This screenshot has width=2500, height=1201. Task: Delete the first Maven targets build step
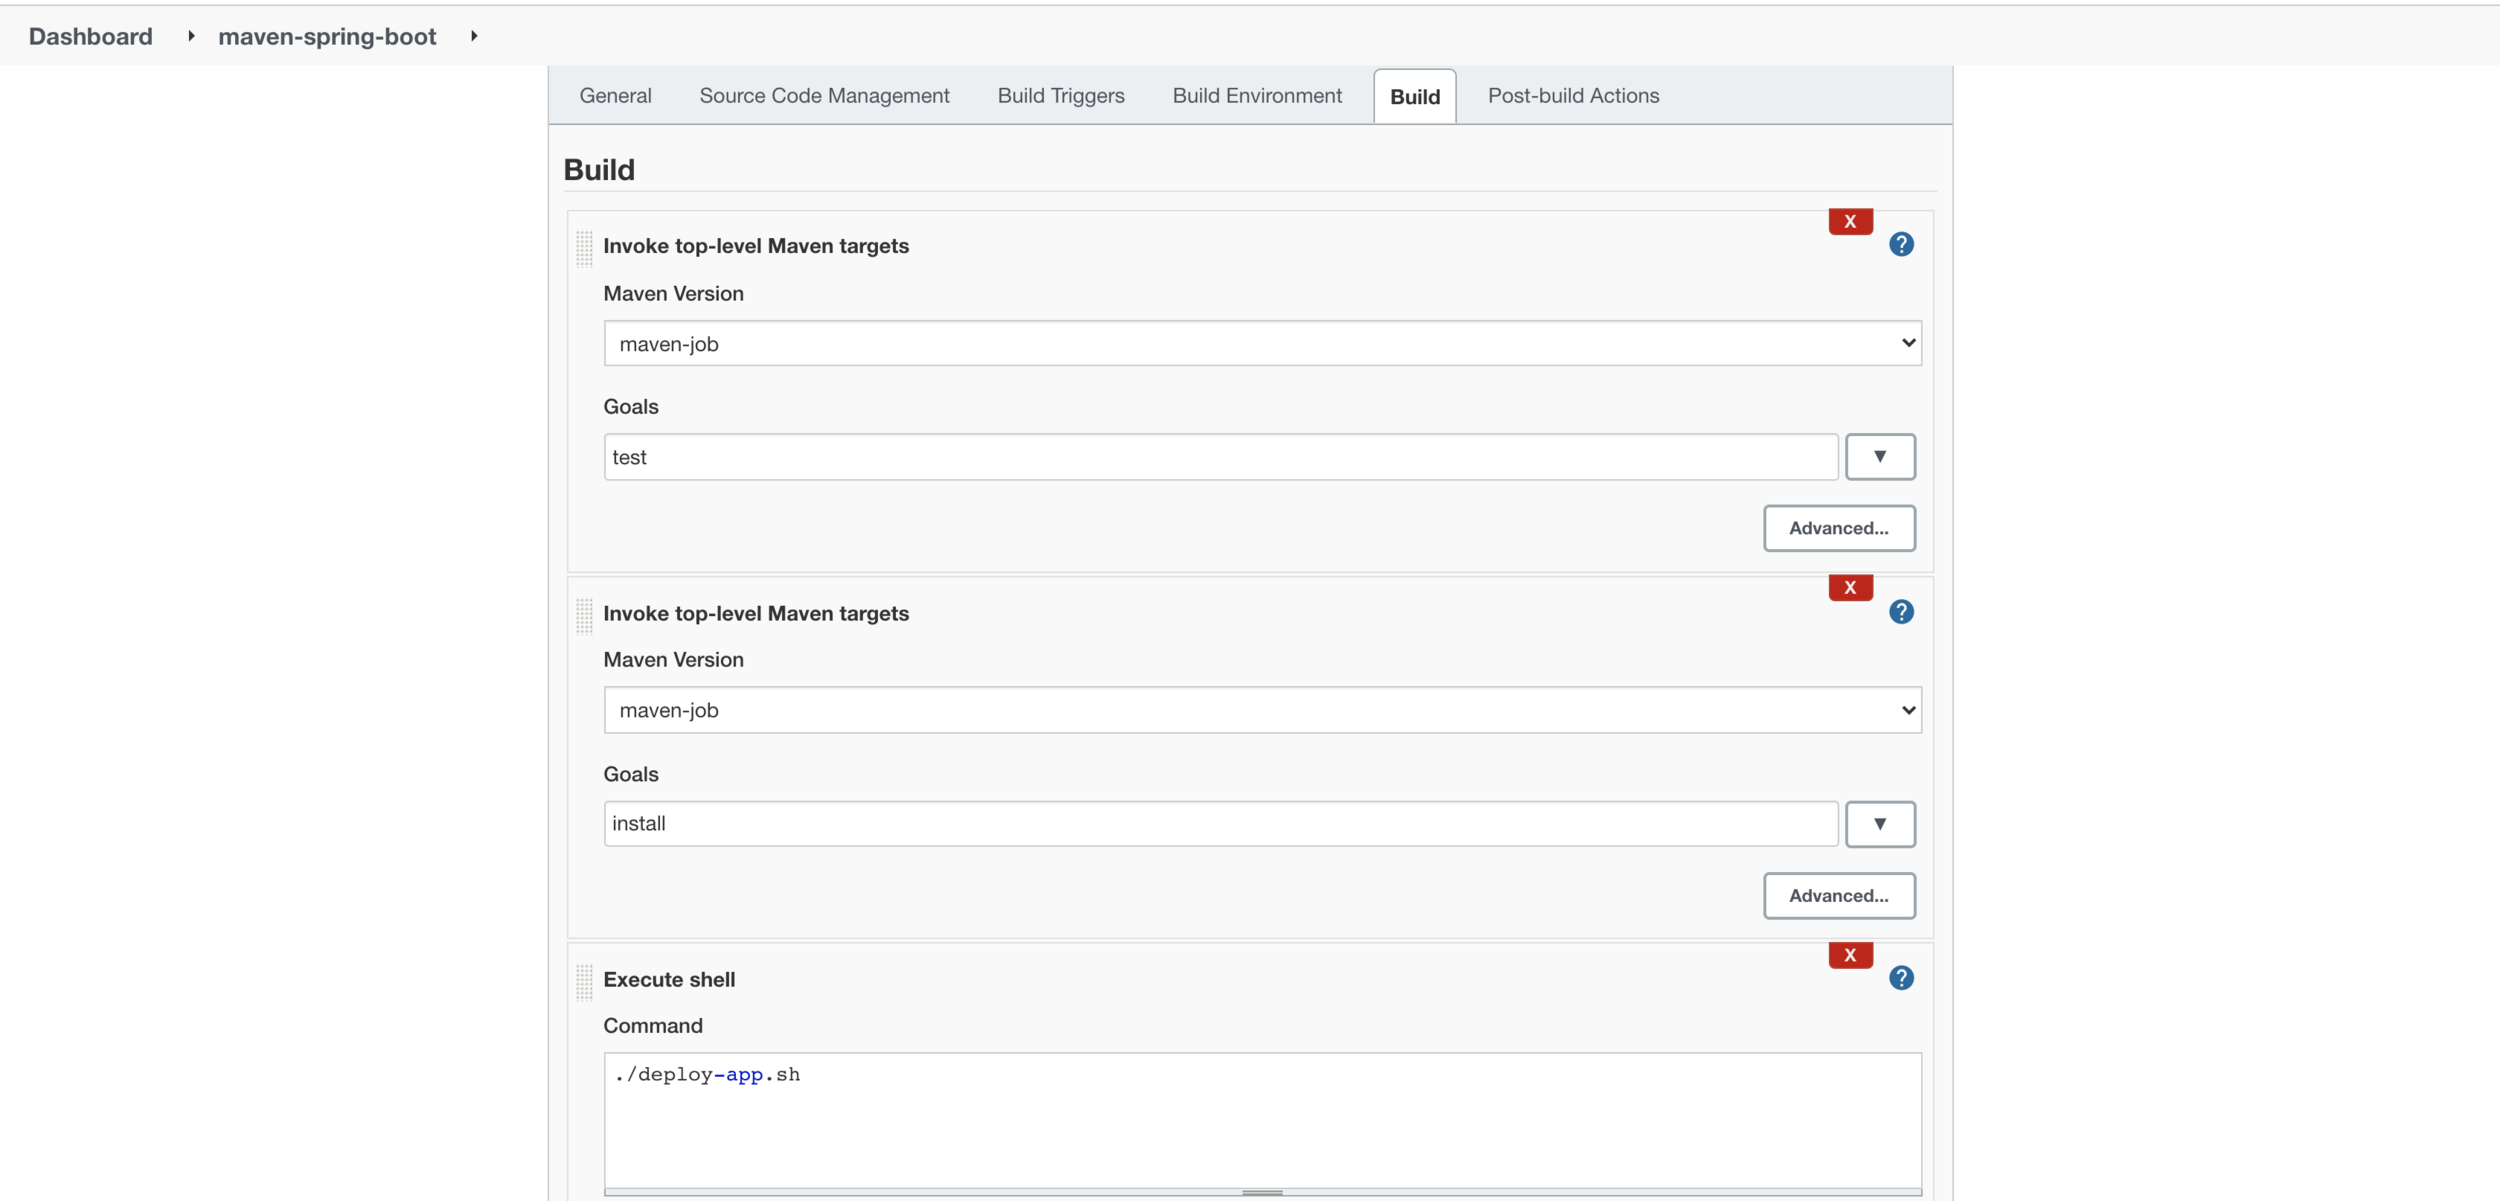coord(1849,221)
